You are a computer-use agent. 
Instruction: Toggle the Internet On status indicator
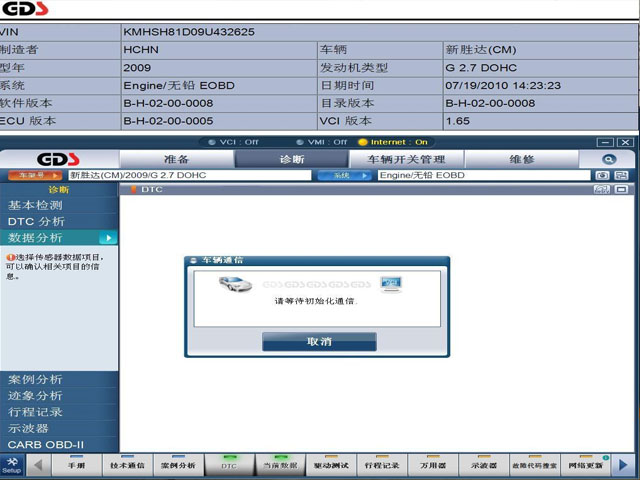coord(393,142)
